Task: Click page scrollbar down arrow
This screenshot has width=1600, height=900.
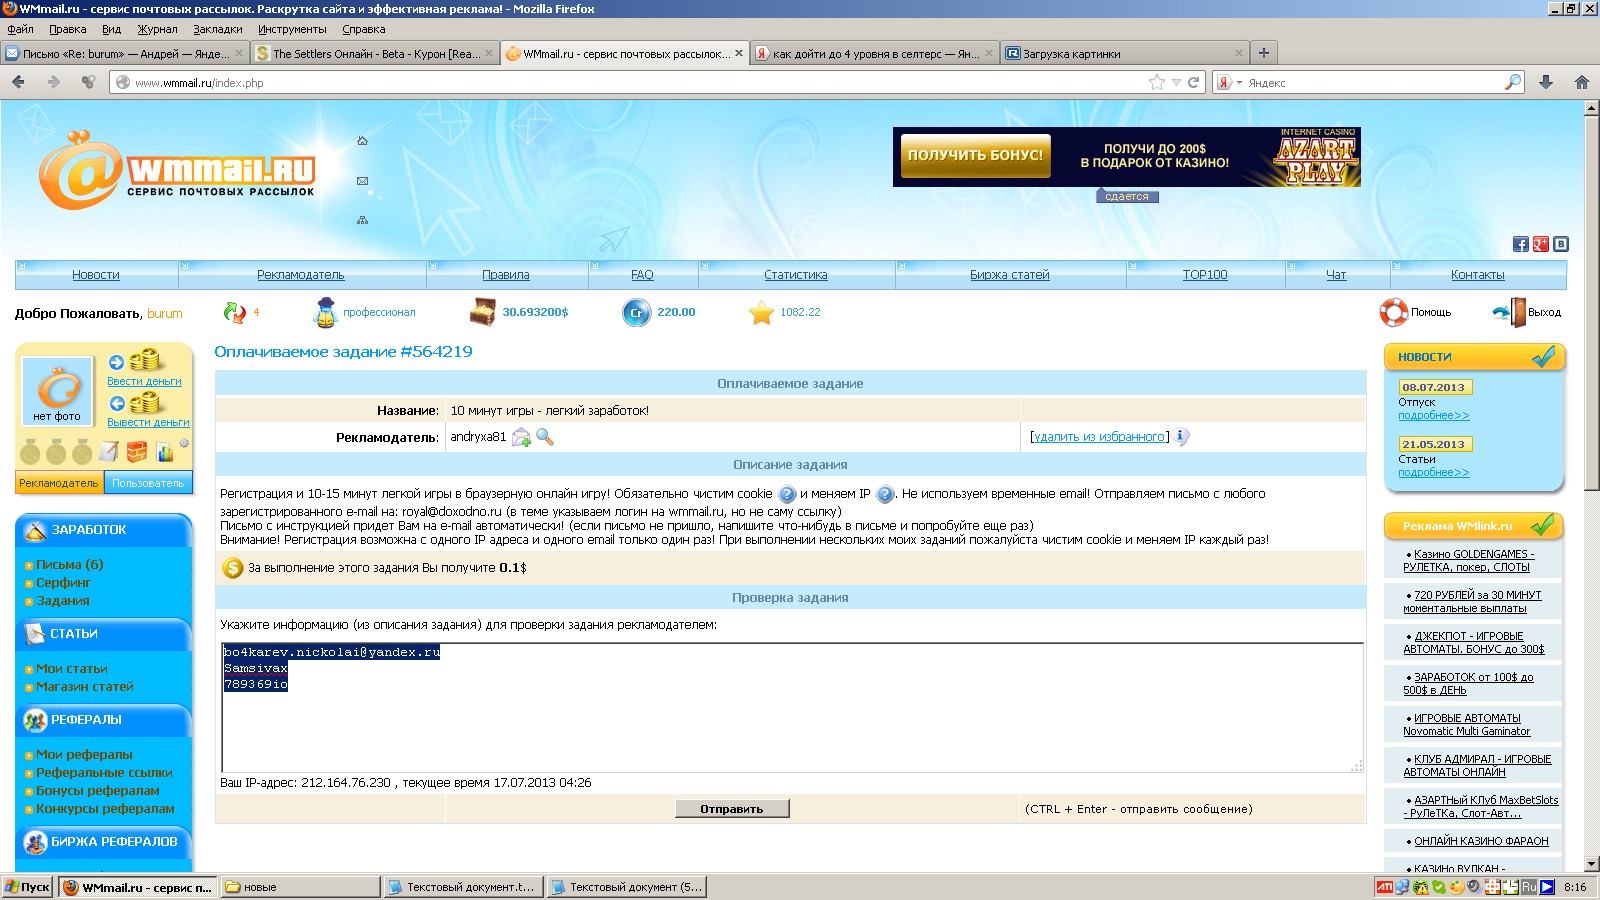Action: coord(1591,864)
